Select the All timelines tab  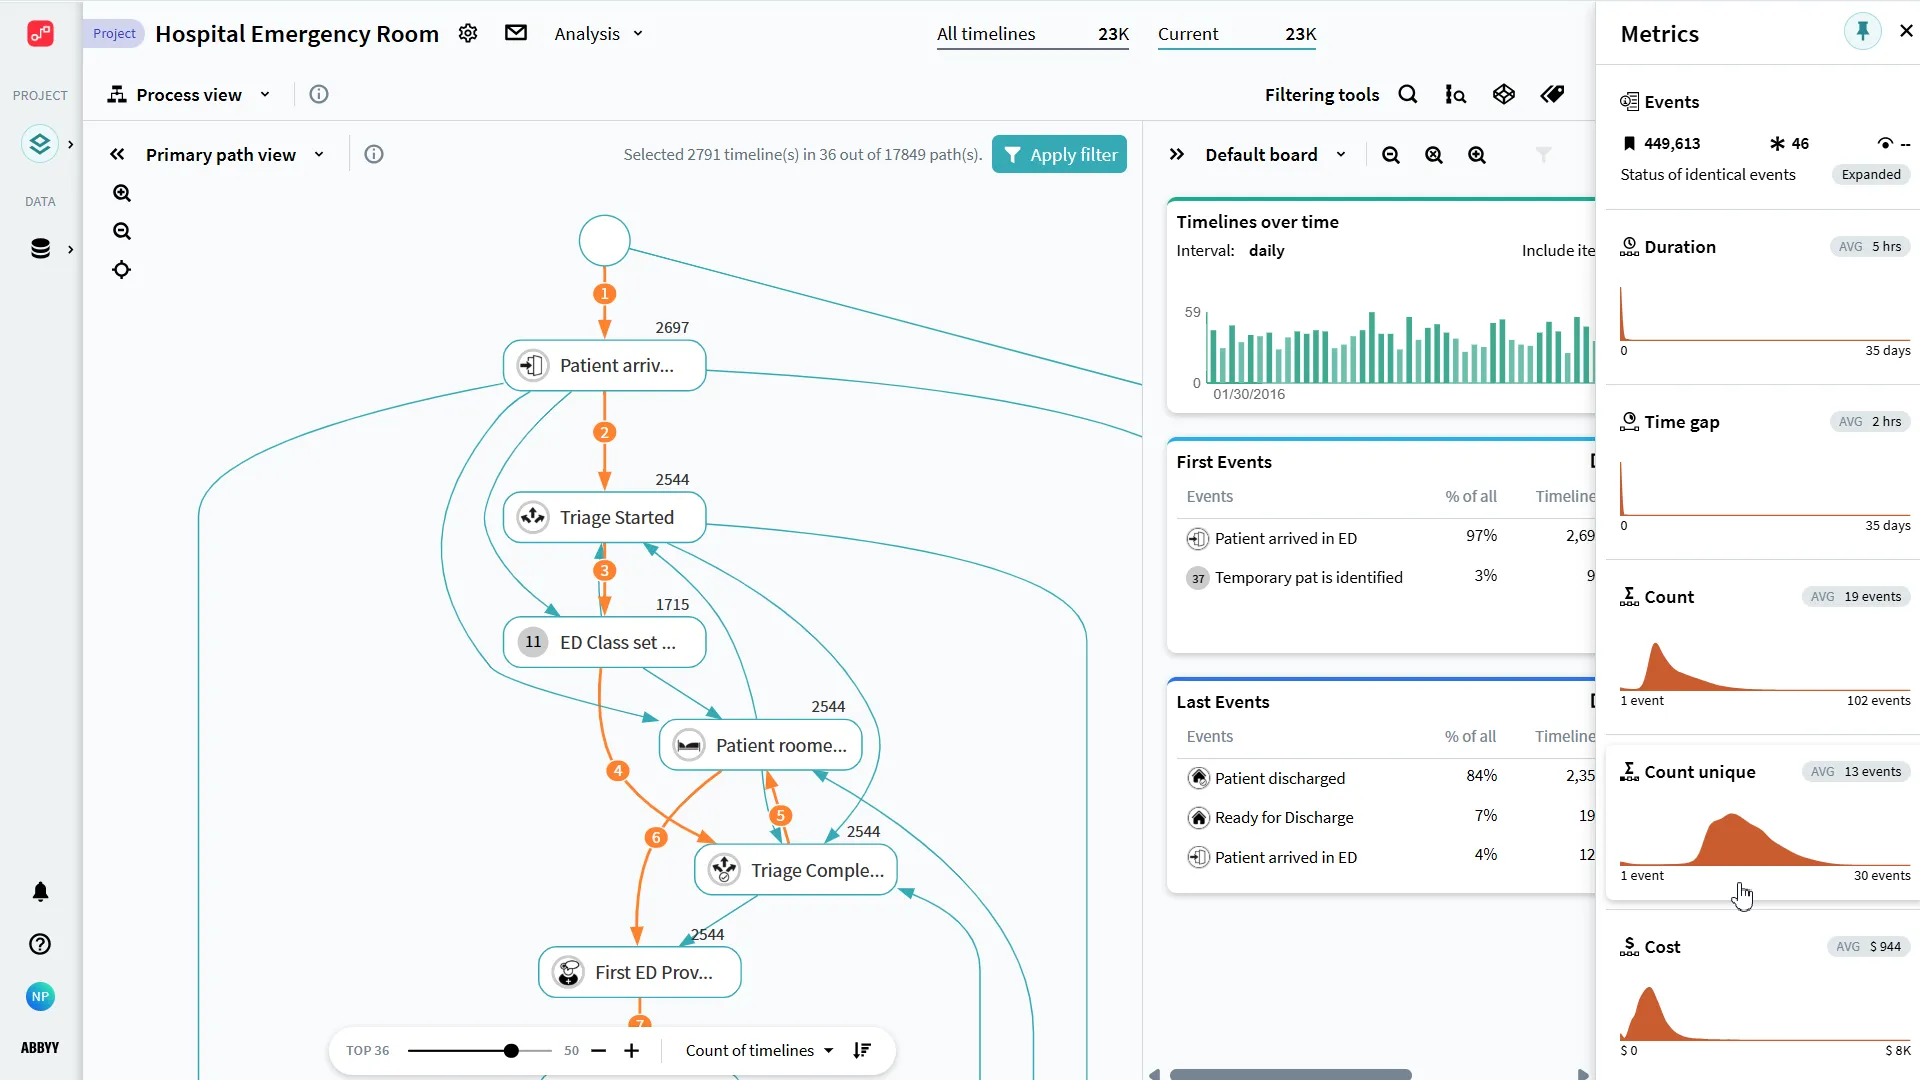coord(1032,34)
